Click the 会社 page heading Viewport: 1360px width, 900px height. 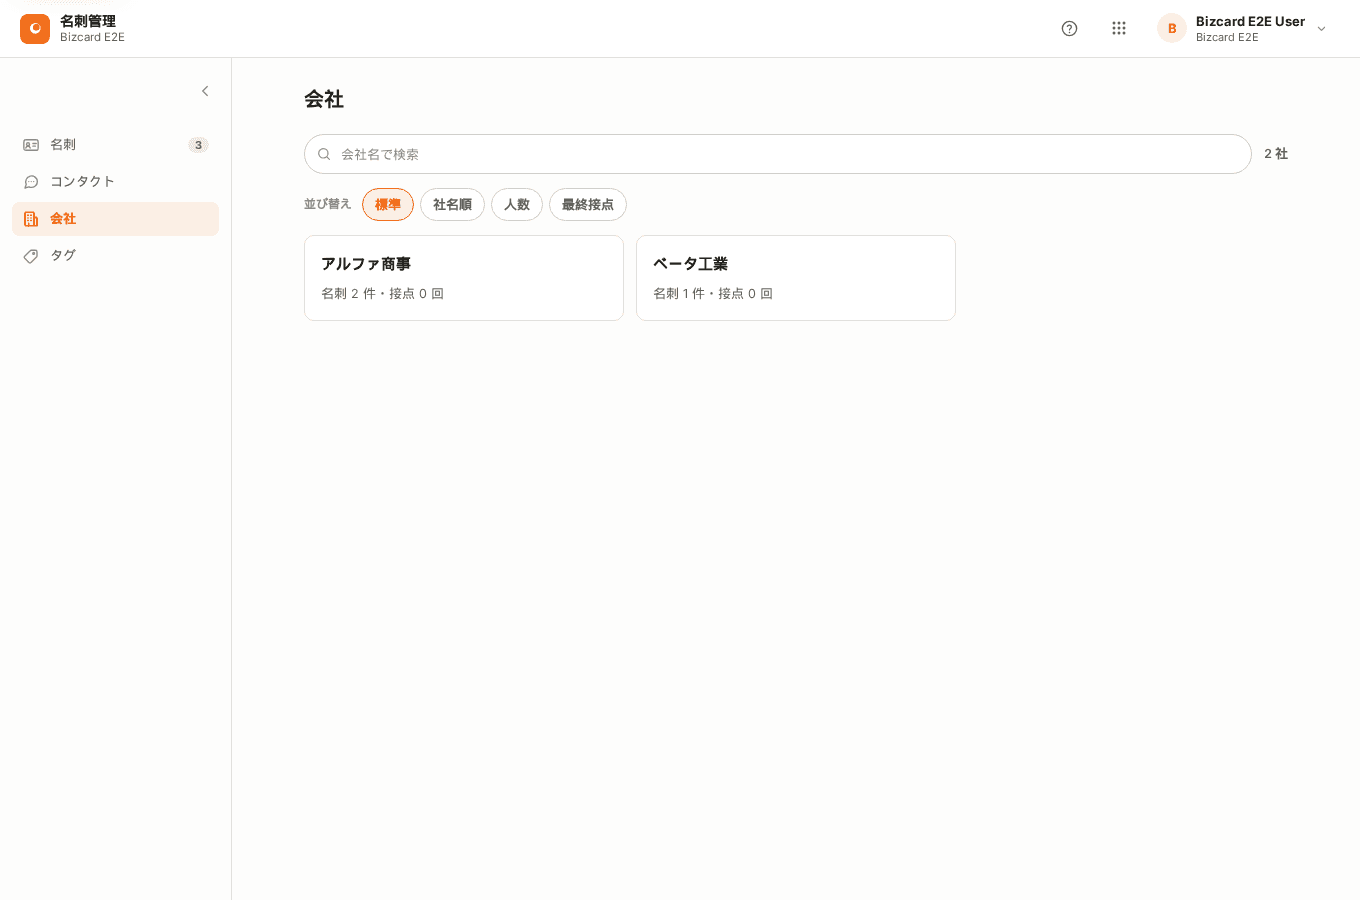[324, 99]
